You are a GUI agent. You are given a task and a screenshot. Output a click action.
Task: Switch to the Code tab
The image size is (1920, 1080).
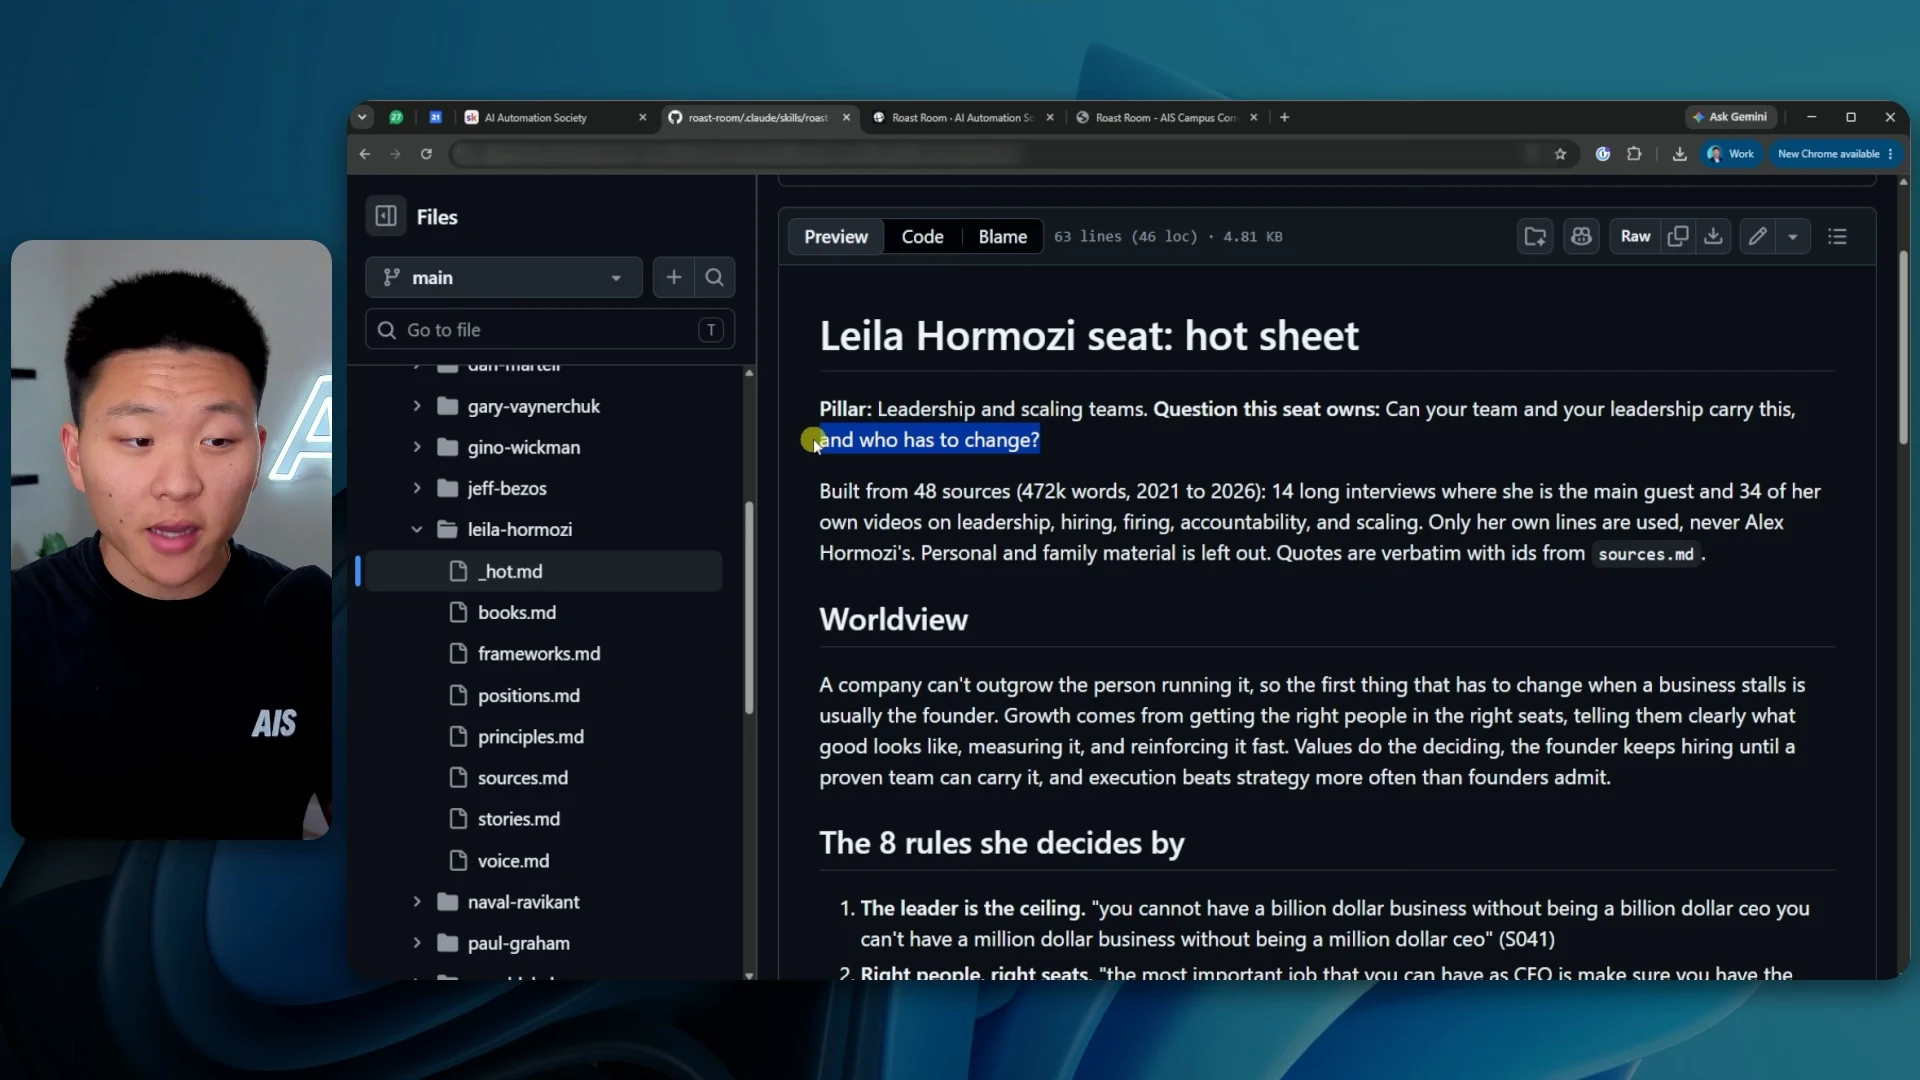(x=922, y=237)
